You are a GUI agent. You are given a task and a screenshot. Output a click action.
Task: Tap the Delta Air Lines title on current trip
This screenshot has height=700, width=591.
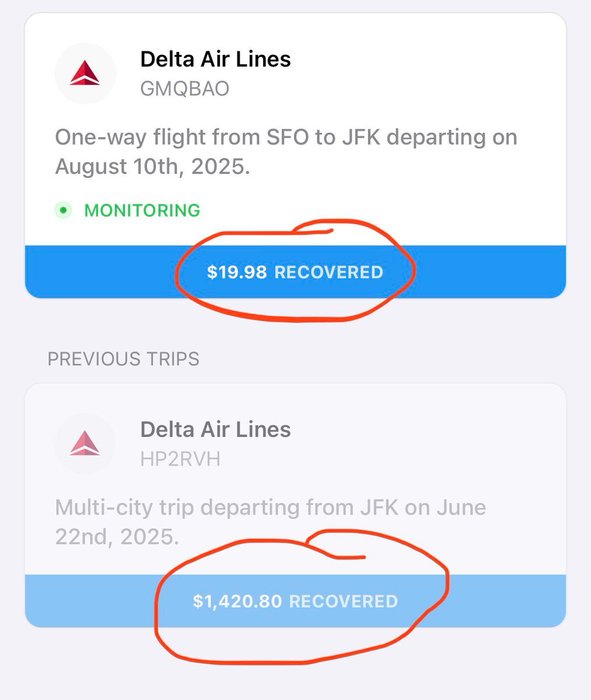pyautogui.click(x=216, y=59)
